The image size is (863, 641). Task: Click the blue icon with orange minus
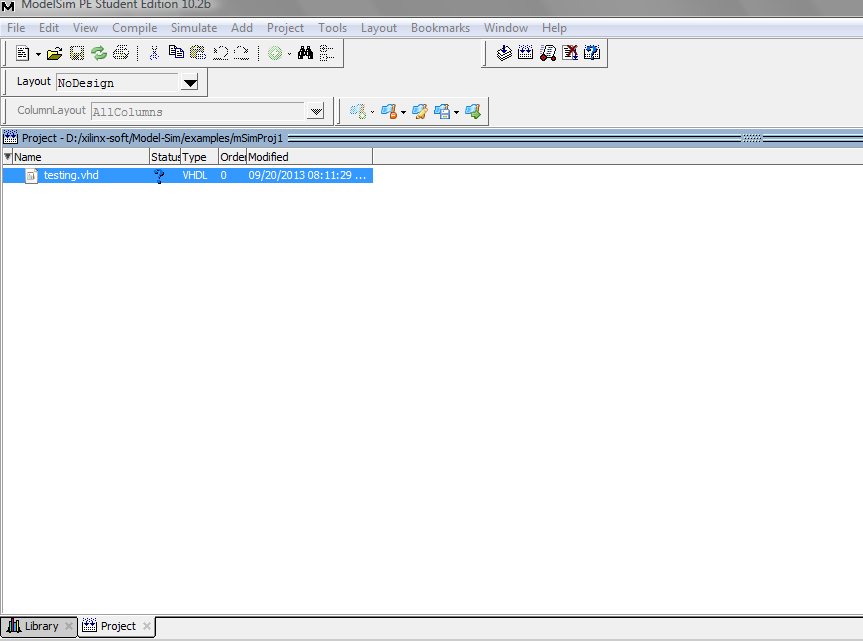pyautogui.click(x=389, y=112)
